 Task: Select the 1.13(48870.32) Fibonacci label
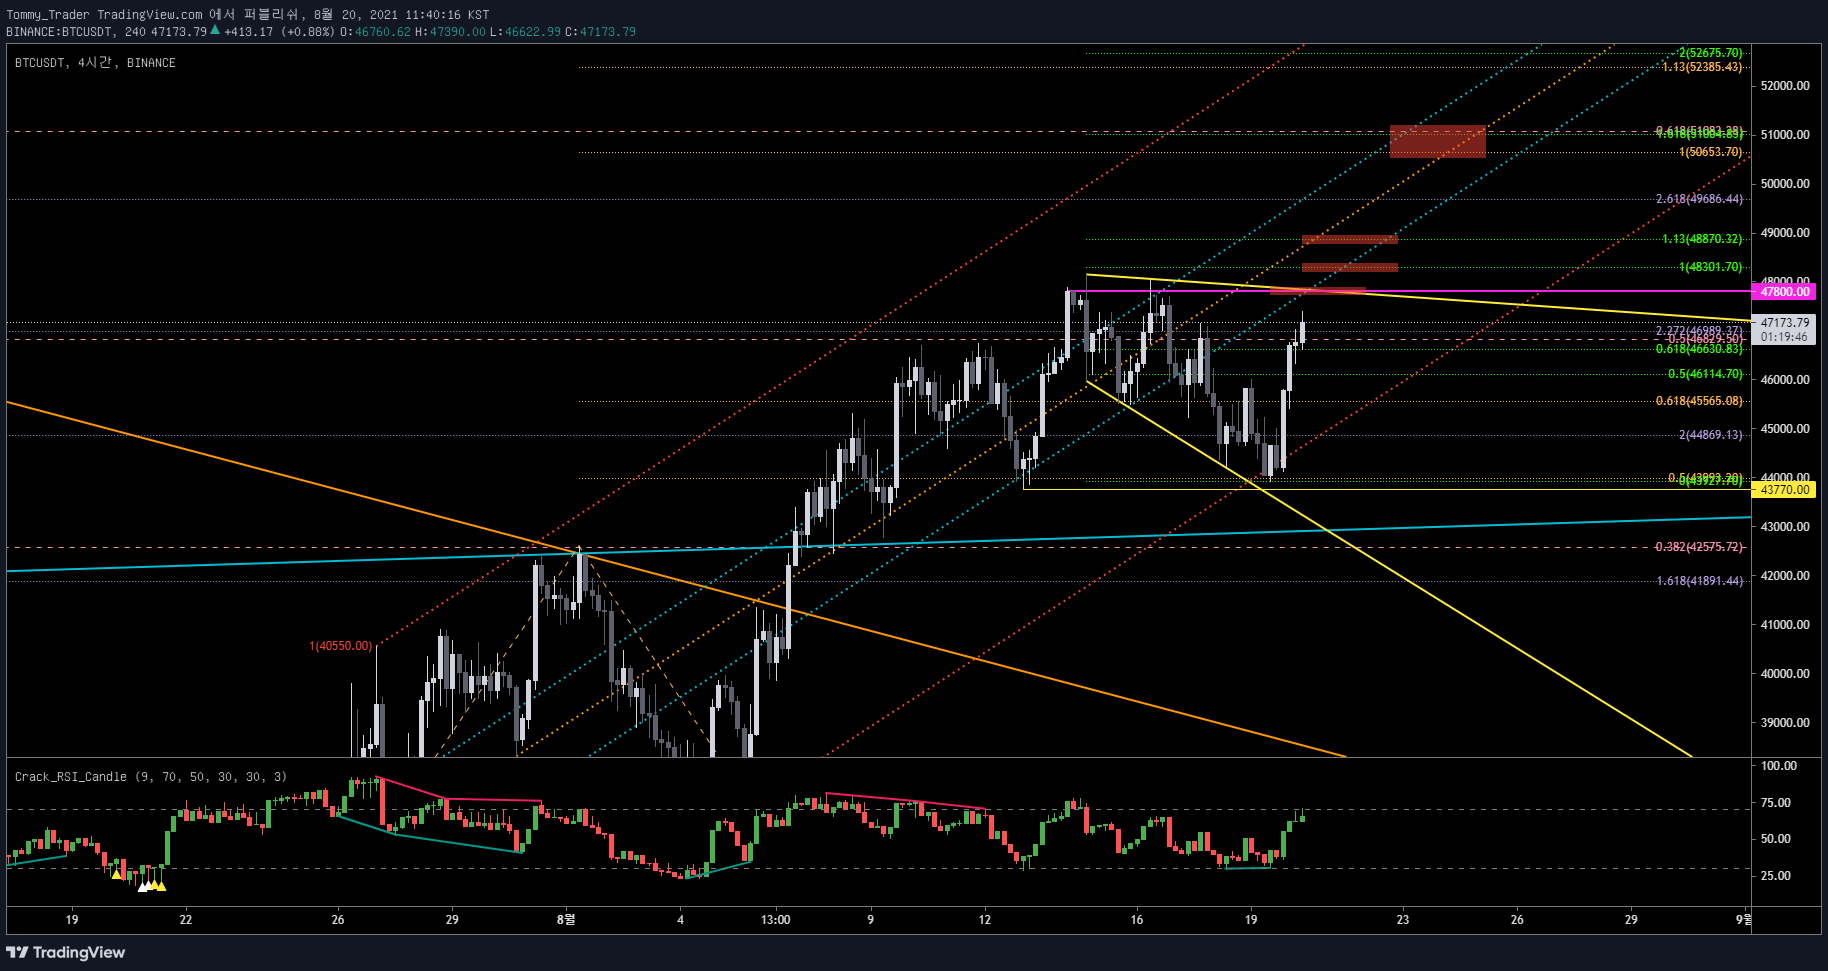pyautogui.click(x=1702, y=239)
